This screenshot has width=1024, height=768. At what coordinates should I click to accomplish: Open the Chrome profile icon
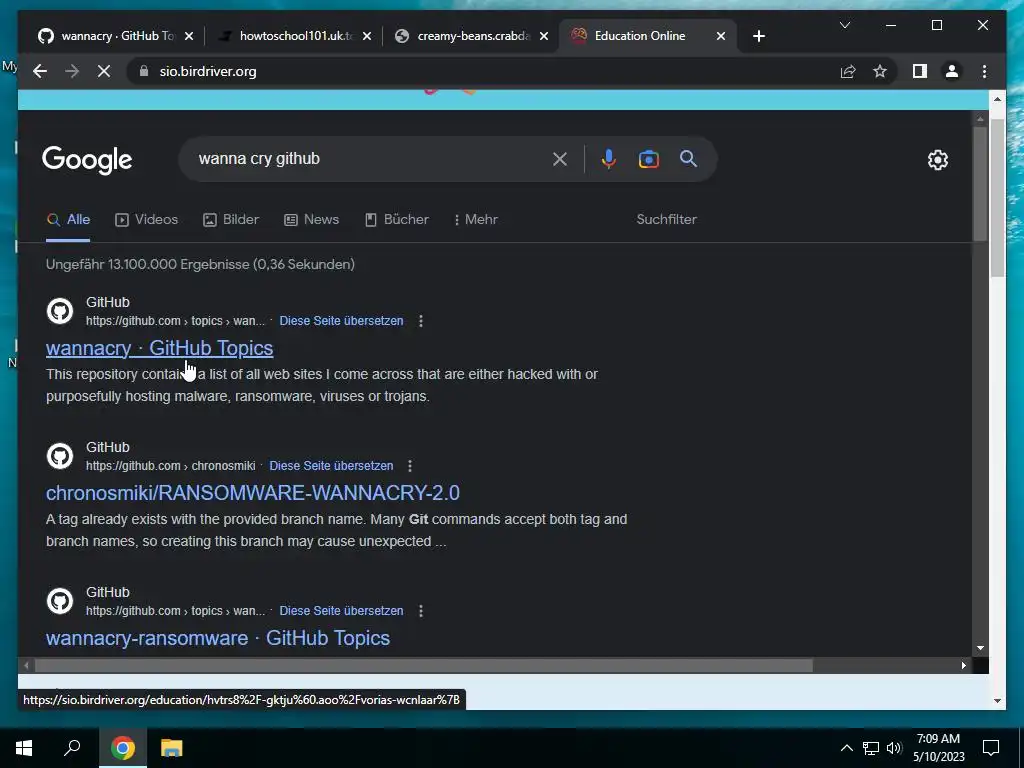tap(952, 71)
